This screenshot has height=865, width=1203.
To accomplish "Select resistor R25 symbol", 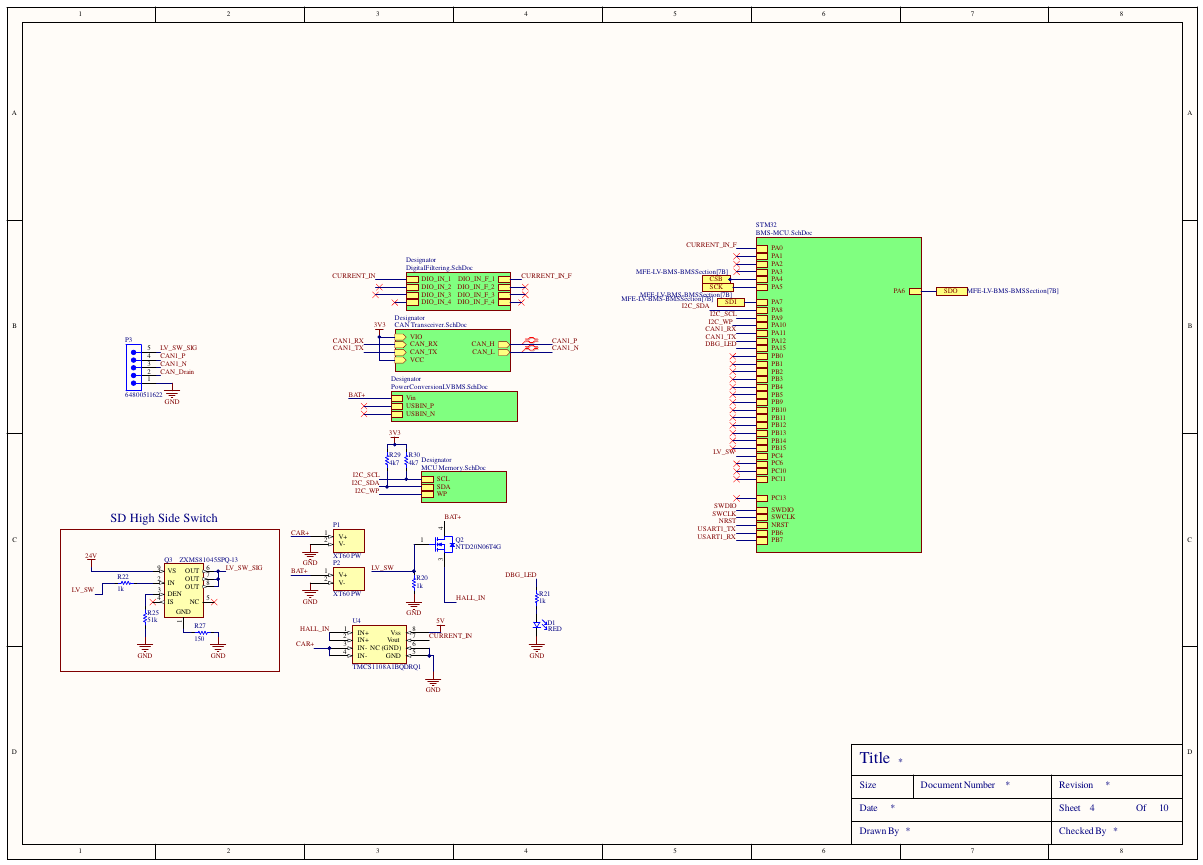I will (146, 616).
